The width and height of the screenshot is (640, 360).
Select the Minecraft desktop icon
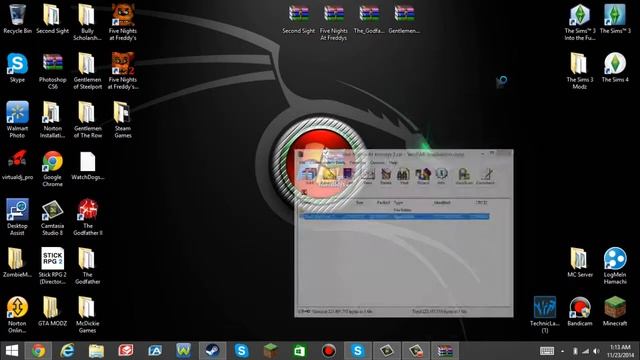(615, 311)
